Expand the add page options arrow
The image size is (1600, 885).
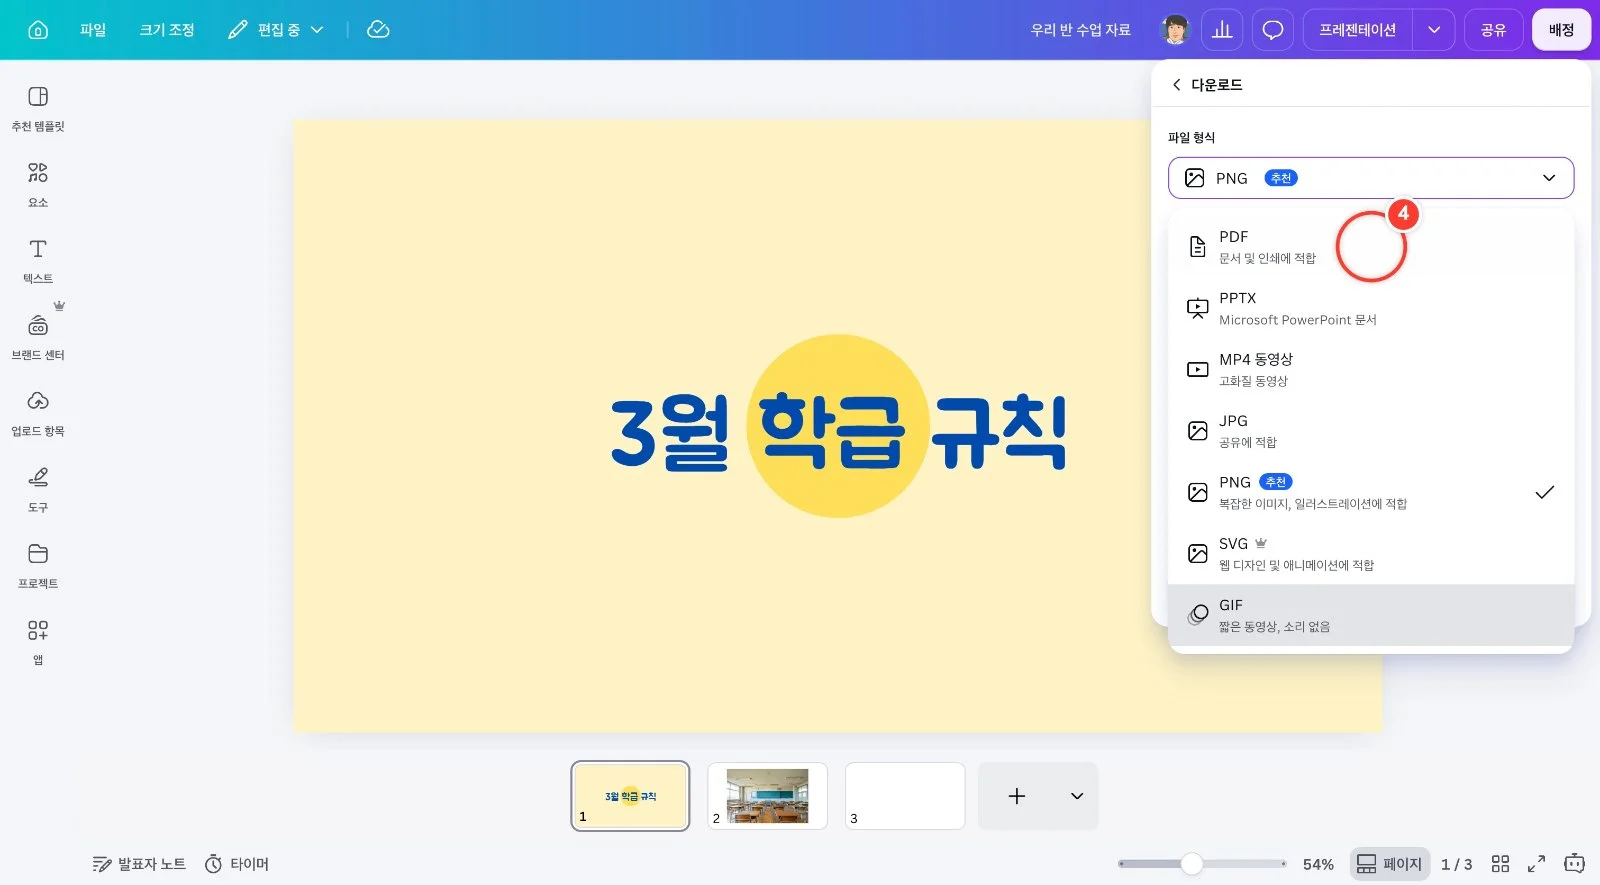[1077, 796]
